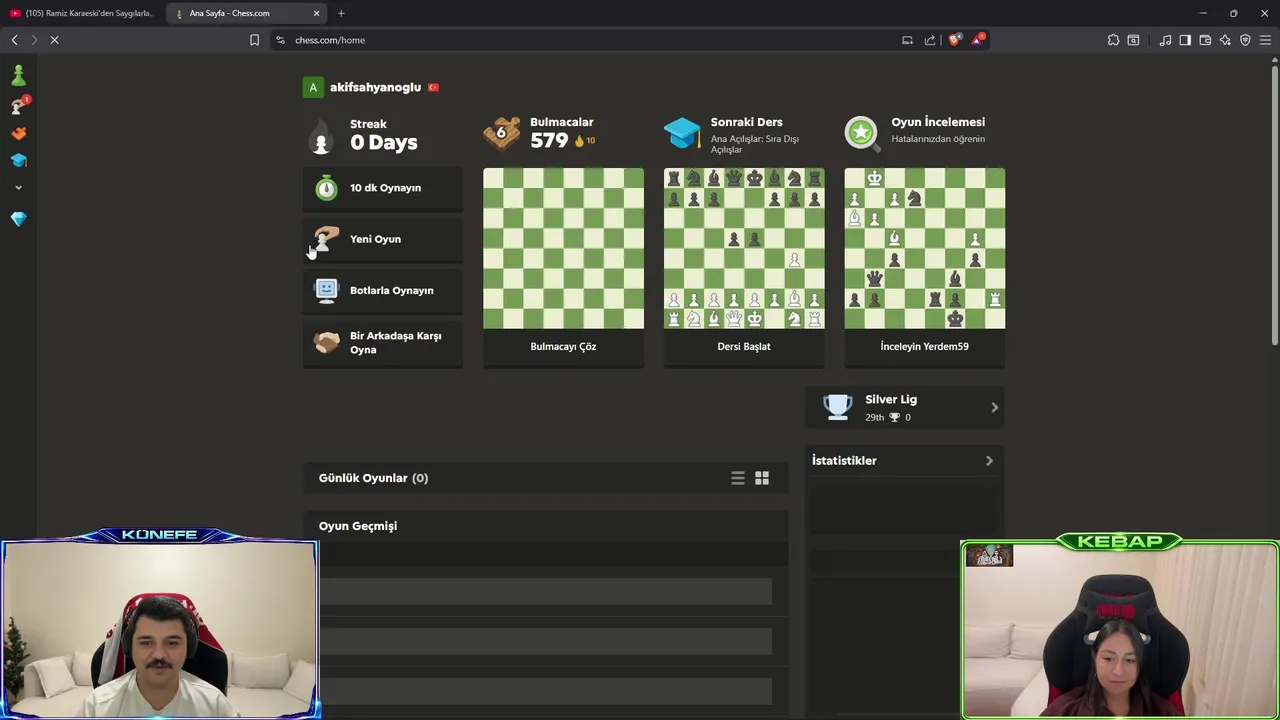This screenshot has height=720, width=1280.
Task: Click the stopwatch icon for 10 dk Oynayın
Action: [x=326, y=188]
